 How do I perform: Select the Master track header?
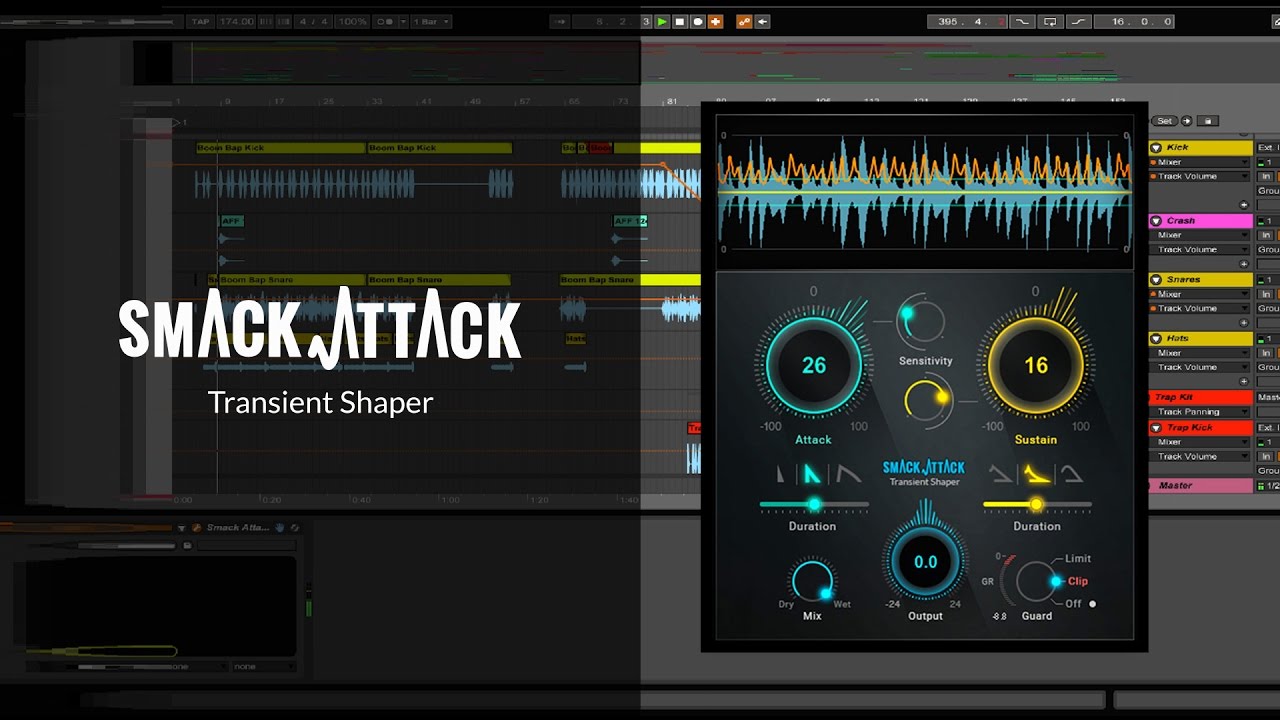pyautogui.click(x=1200, y=486)
